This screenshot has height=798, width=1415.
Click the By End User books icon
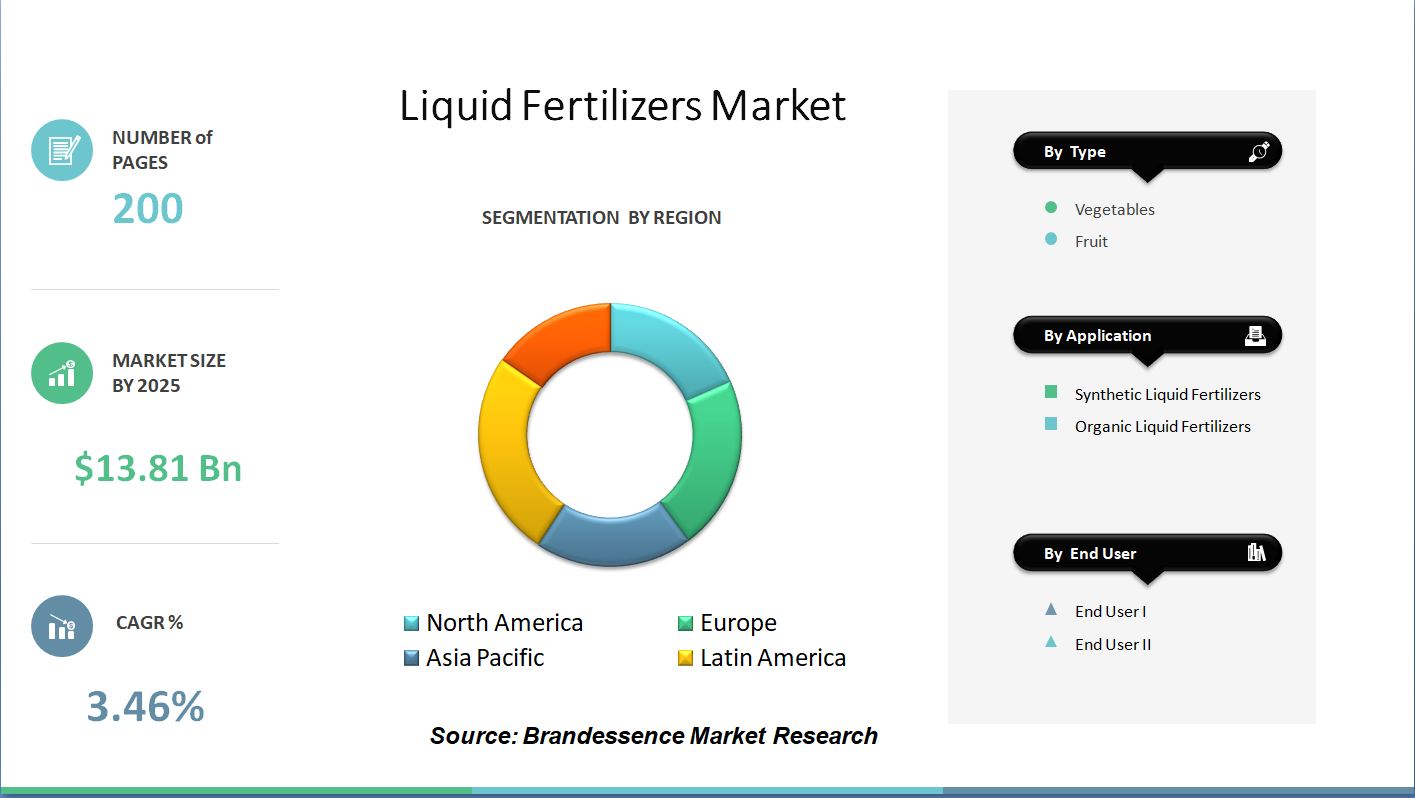point(1257,552)
